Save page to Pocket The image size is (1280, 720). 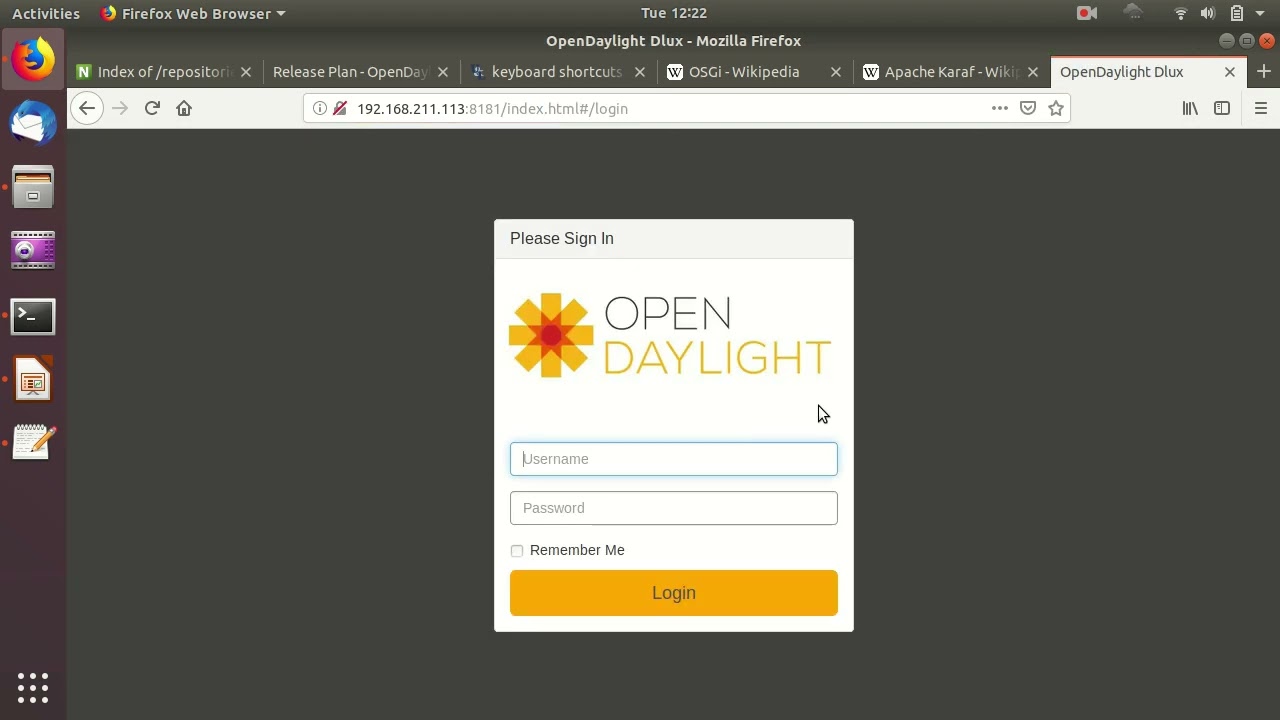1027,108
